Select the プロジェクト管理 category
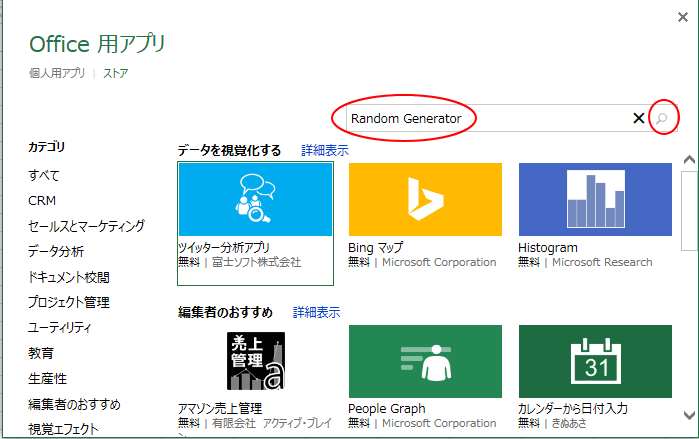This screenshot has width=699, height=439. pyautogui.click(x=69, y=302)
